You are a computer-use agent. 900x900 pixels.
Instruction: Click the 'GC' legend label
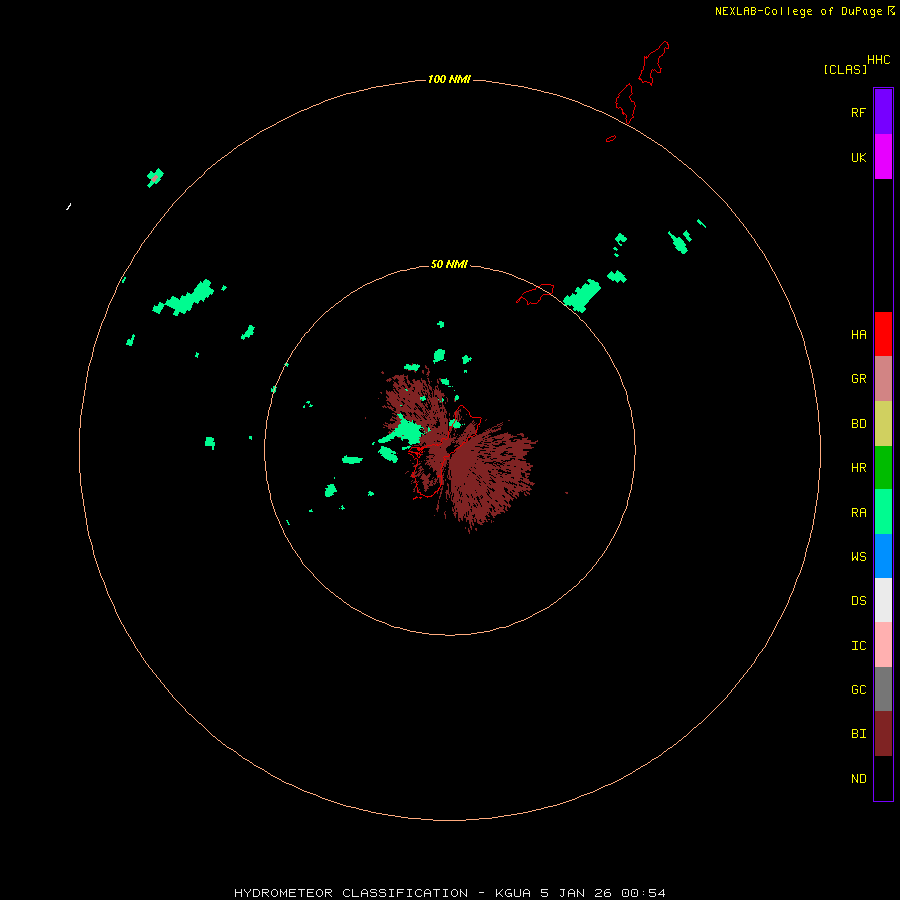(x=859, y=690)
